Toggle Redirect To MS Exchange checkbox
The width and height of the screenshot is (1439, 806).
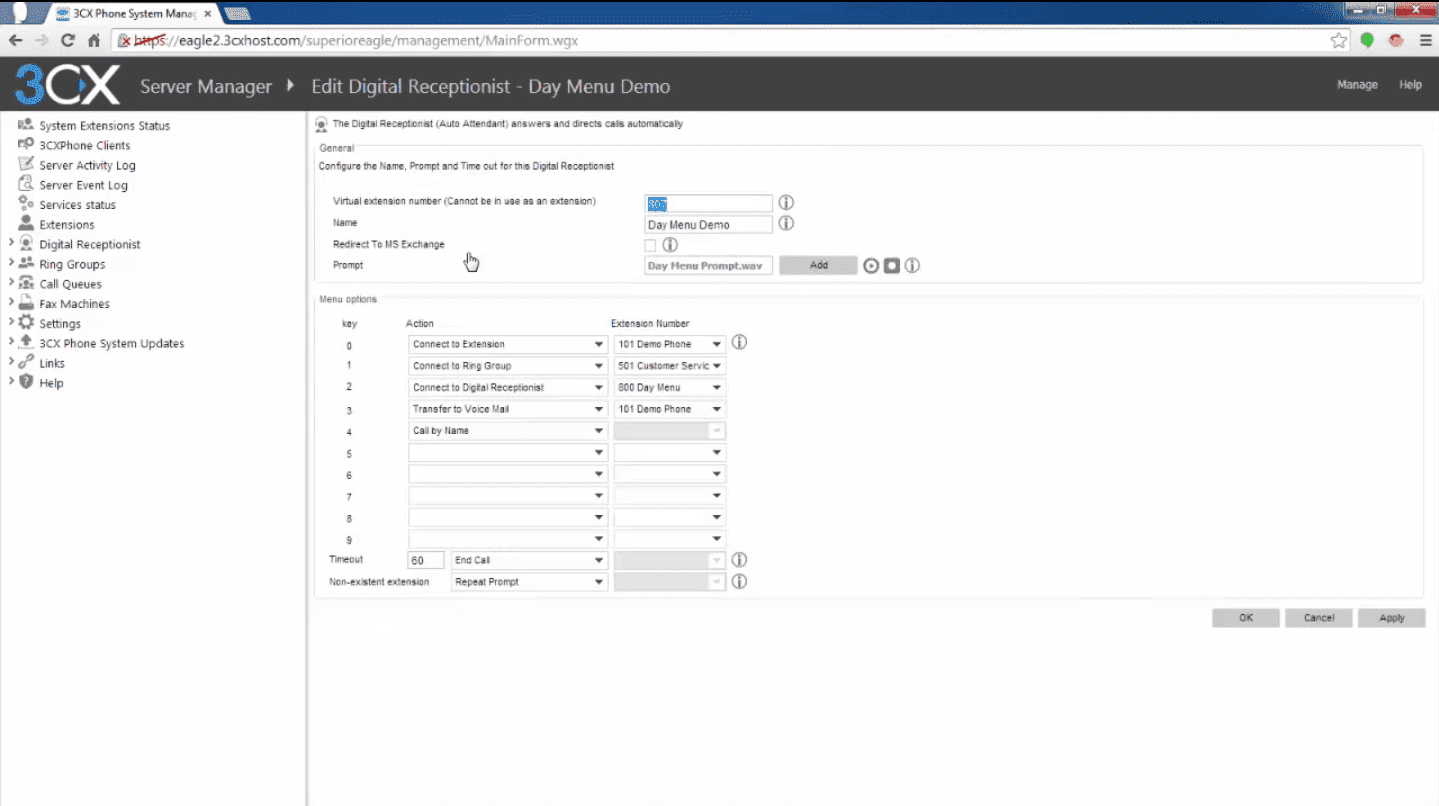click(x=651, y=245)
